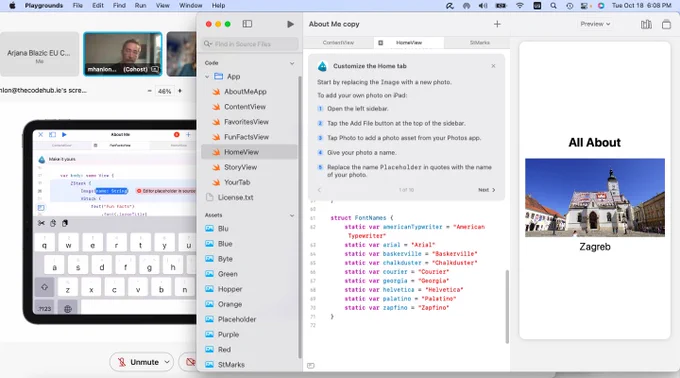Click the date and time in menu bar
The image size is (680, 378).
point(641,6)
